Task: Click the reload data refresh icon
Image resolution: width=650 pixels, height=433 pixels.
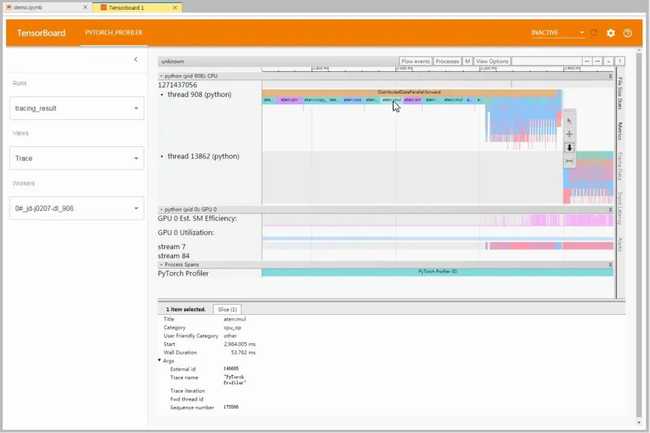Action: (x=594, y=33)
